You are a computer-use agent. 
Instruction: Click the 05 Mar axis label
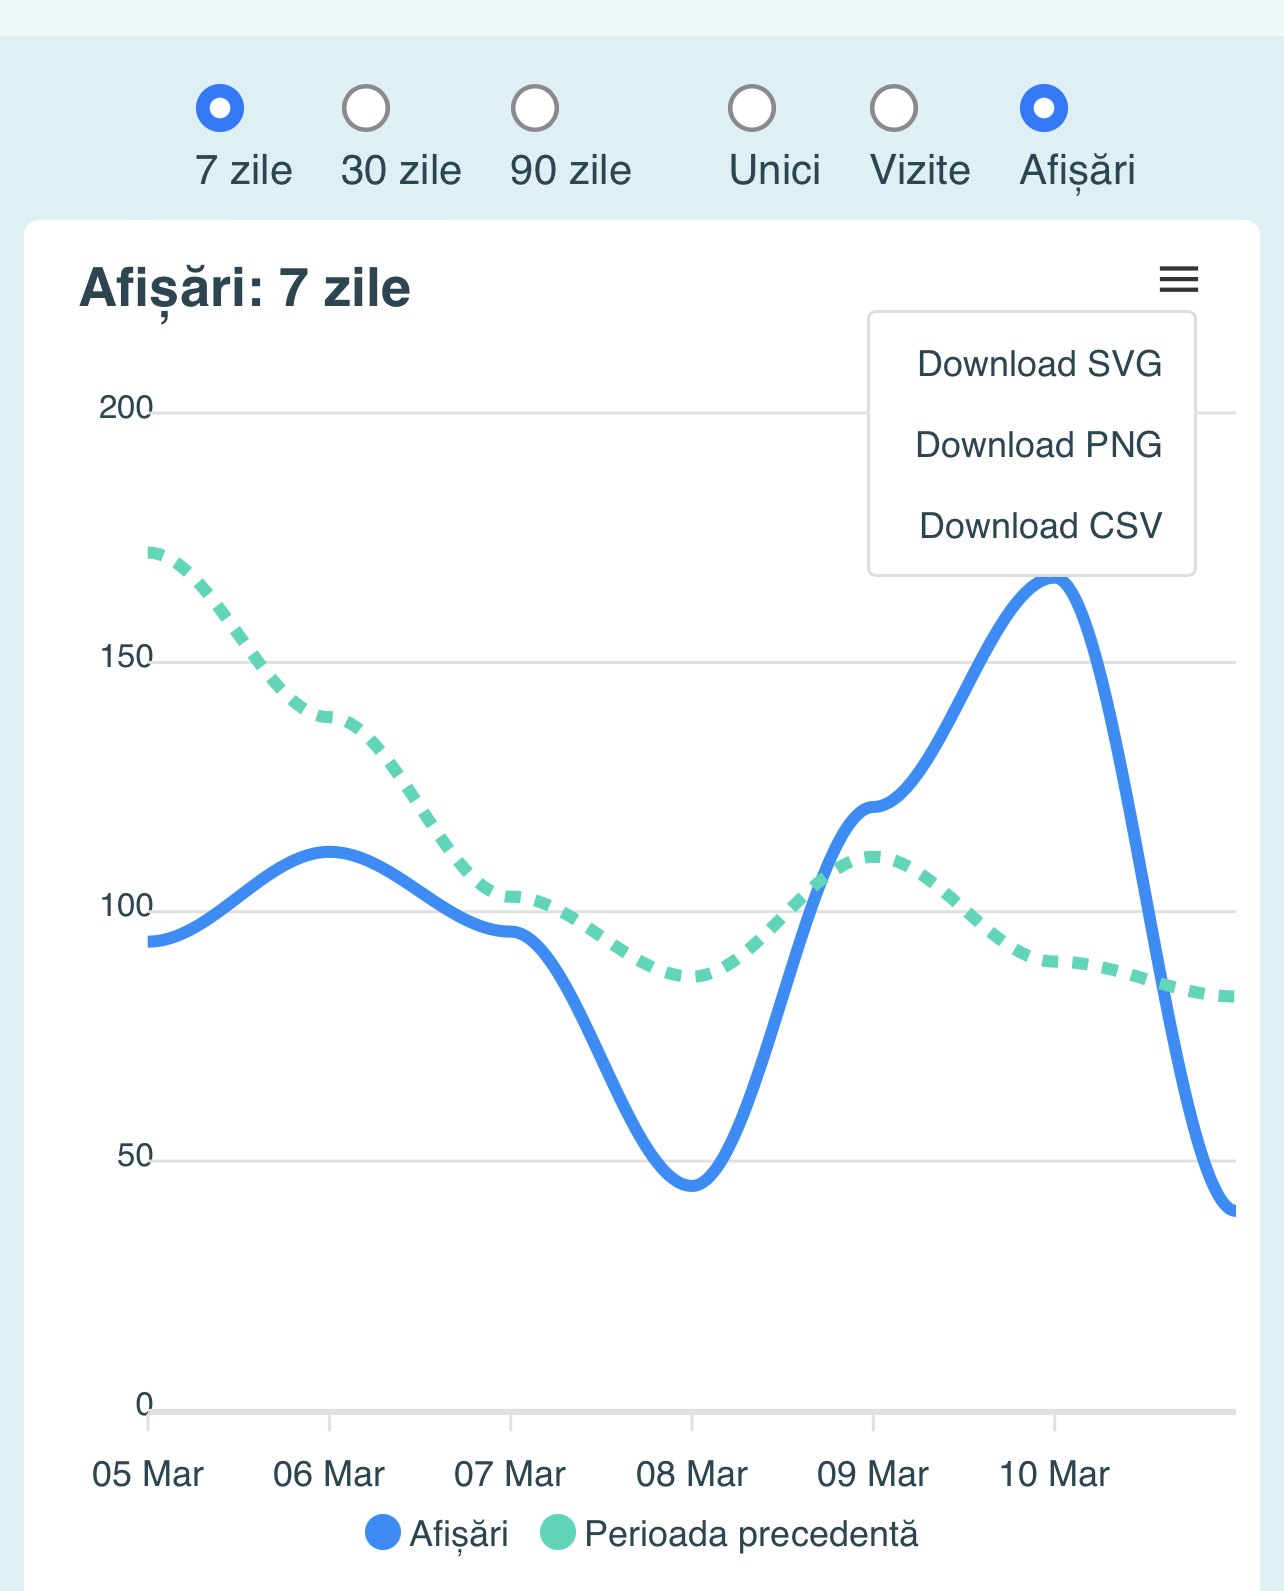tap(148, 1474)
